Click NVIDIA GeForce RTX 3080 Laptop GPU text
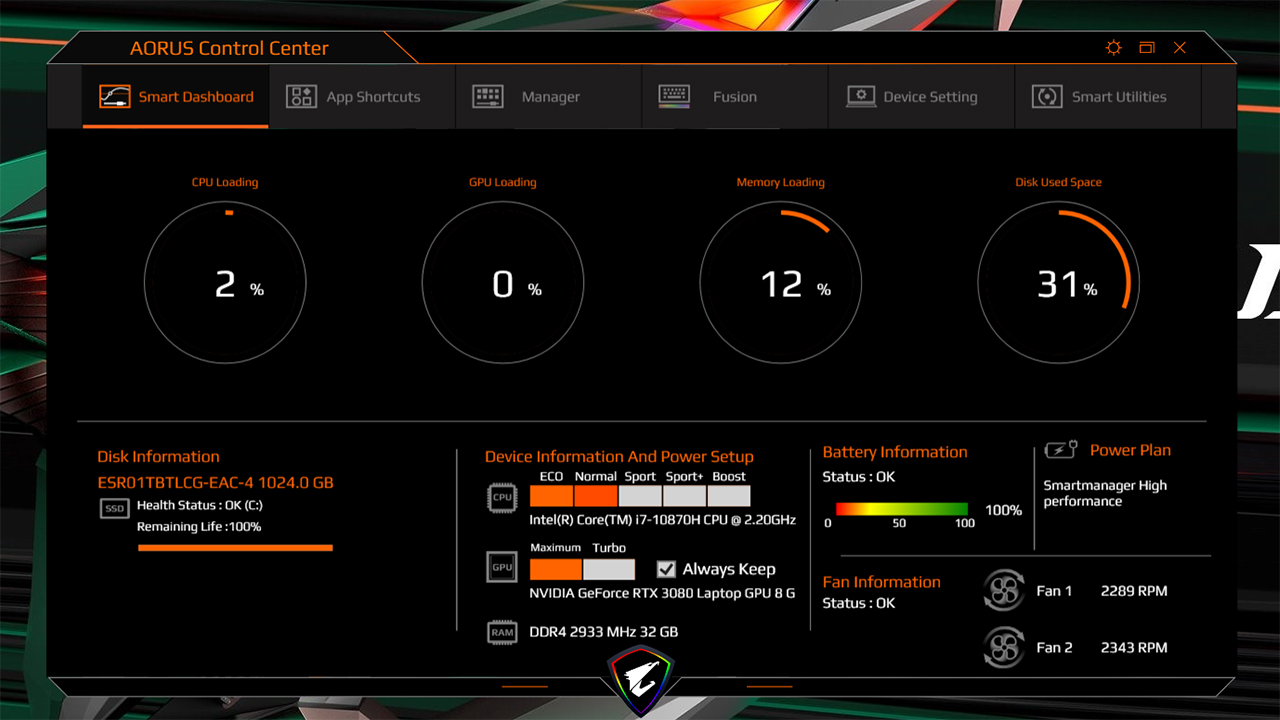Viewport: 1280px width, 720px height. (662, 593)
